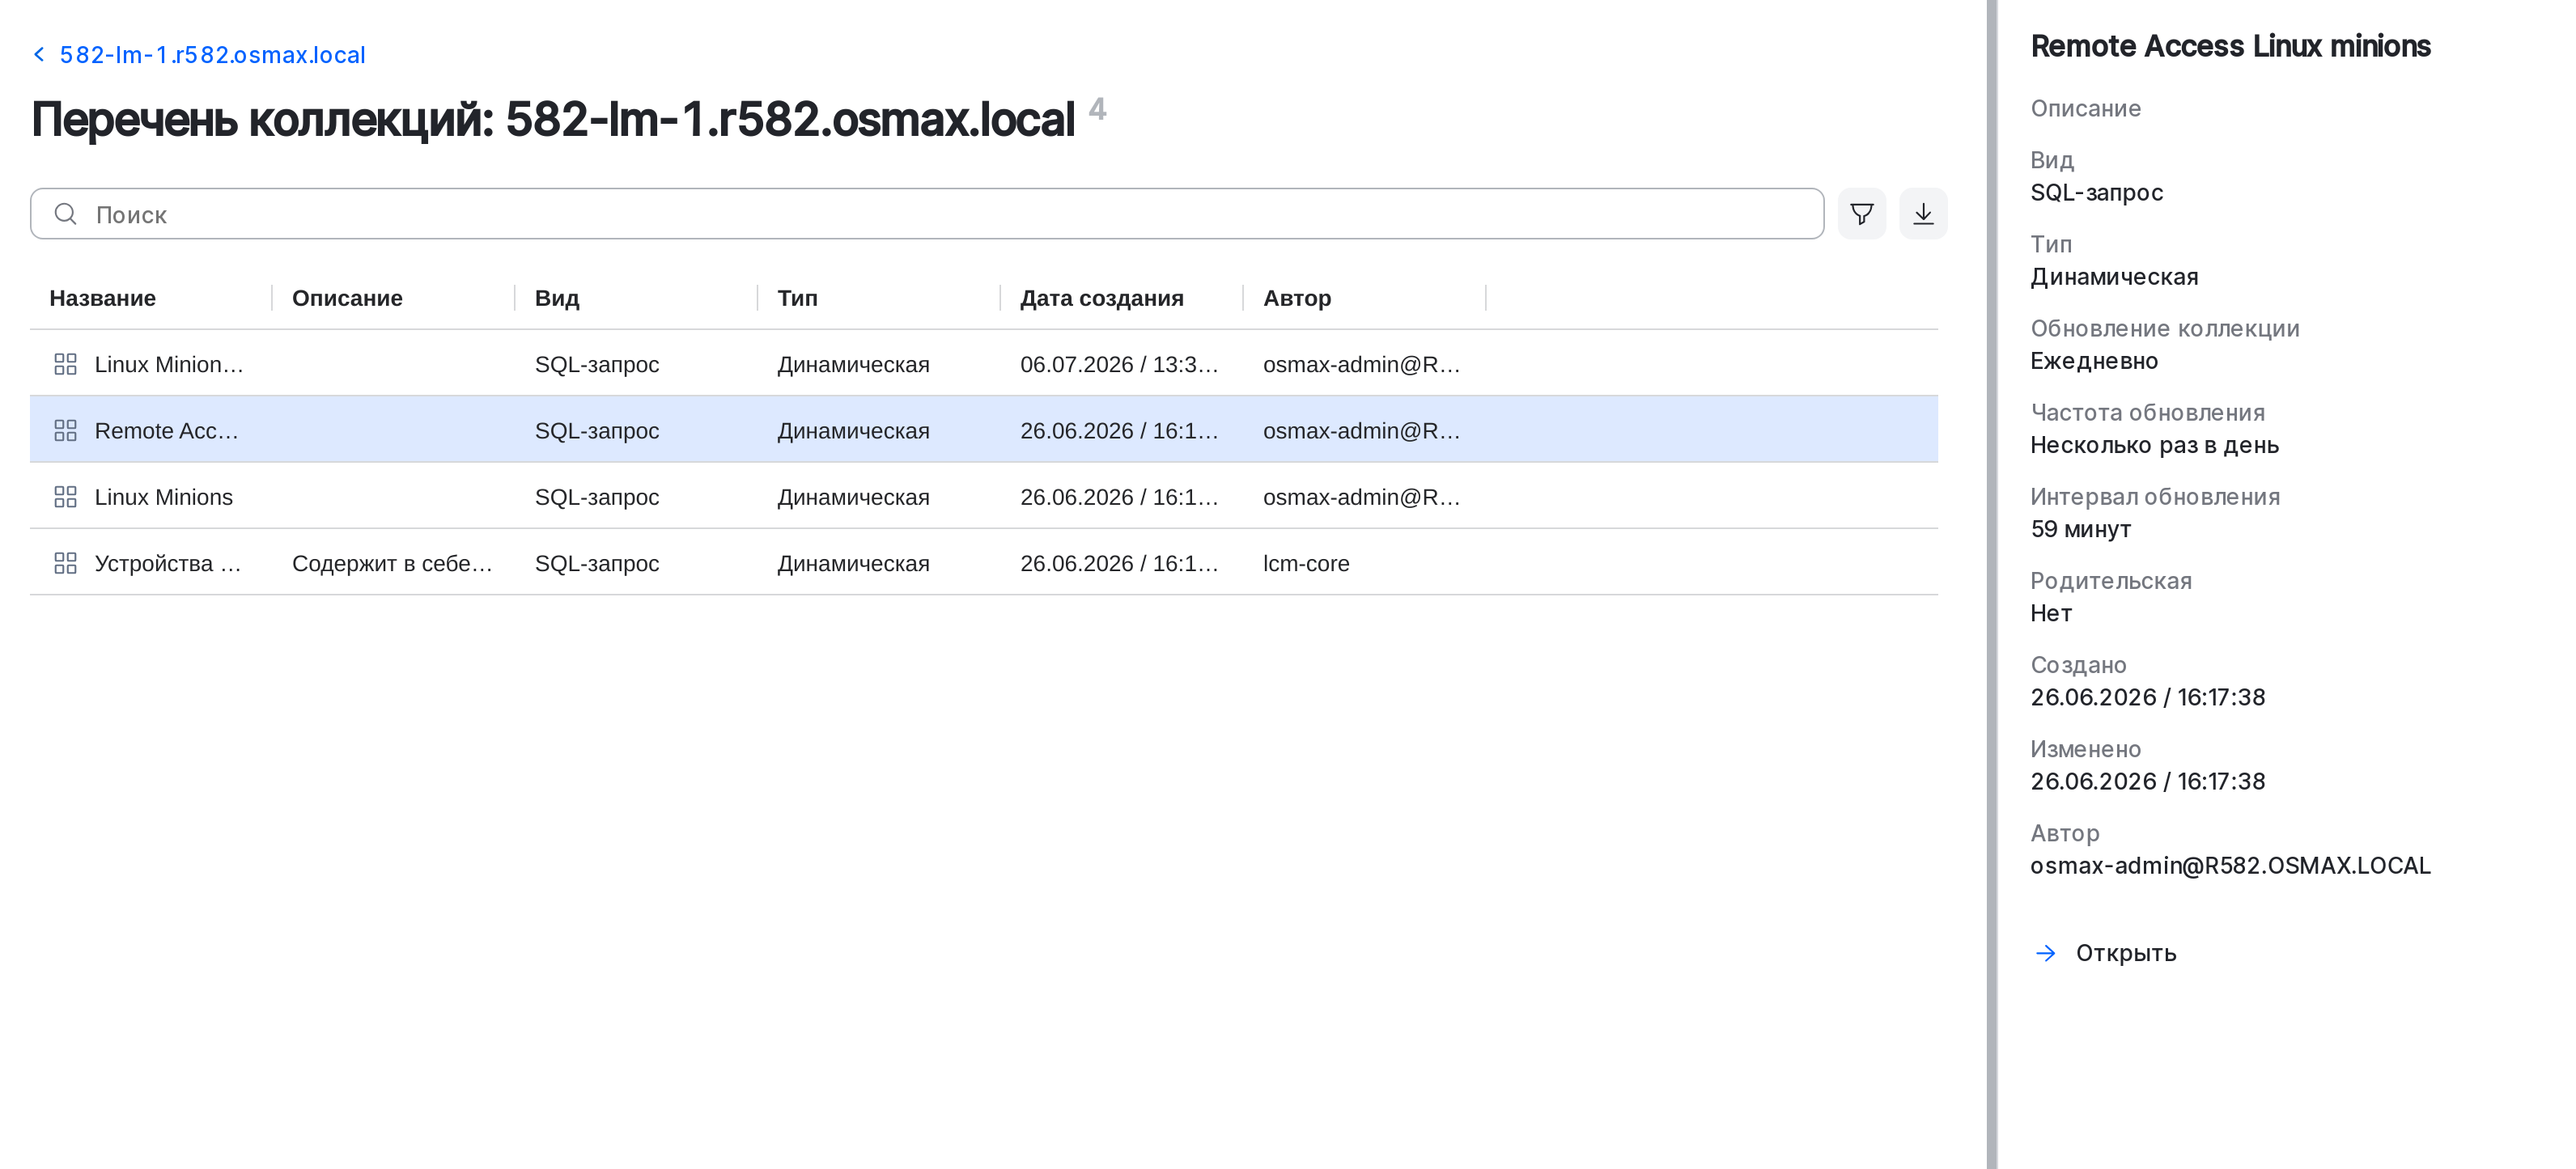Click the Открыть link in details panel
The image size is (2576, 1169).
point(2125,953)
